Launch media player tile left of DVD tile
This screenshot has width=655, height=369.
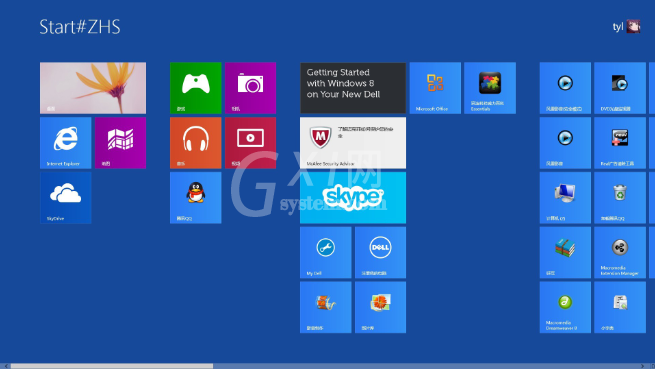tap(565, 88)
